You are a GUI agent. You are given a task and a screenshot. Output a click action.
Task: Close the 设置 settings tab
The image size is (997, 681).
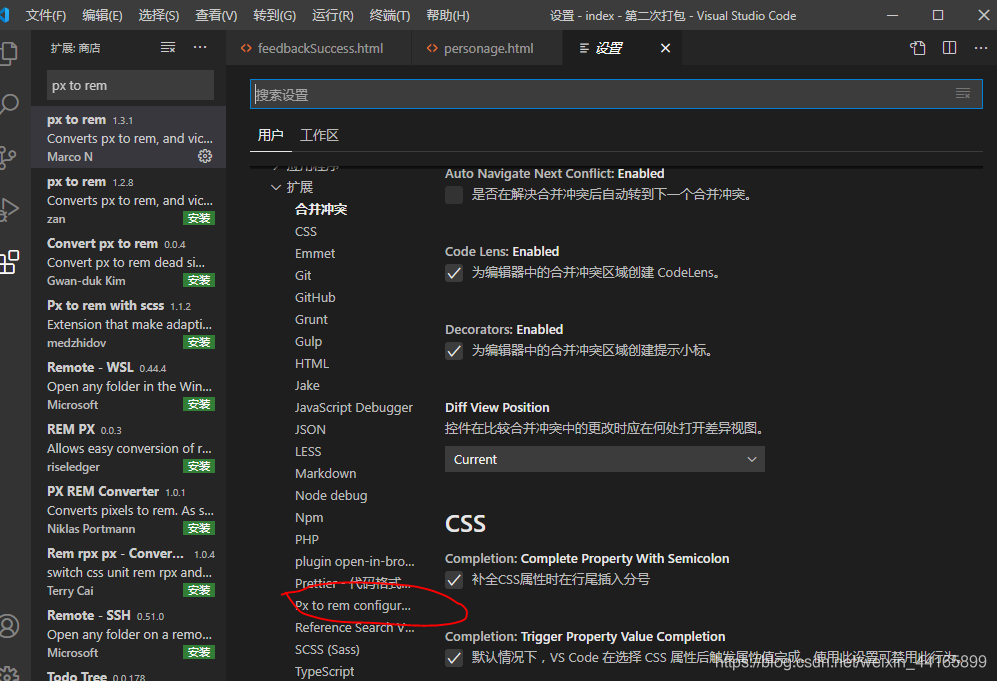coord(665,48)
